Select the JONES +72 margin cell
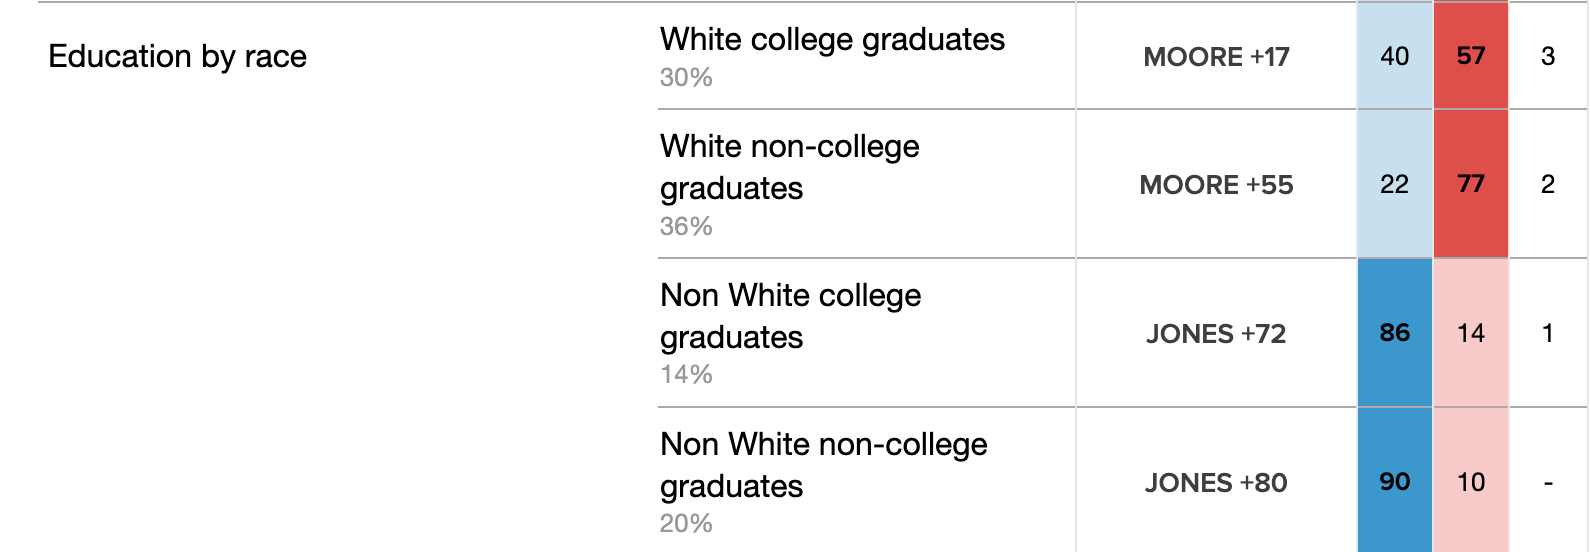 (1216, 334)
